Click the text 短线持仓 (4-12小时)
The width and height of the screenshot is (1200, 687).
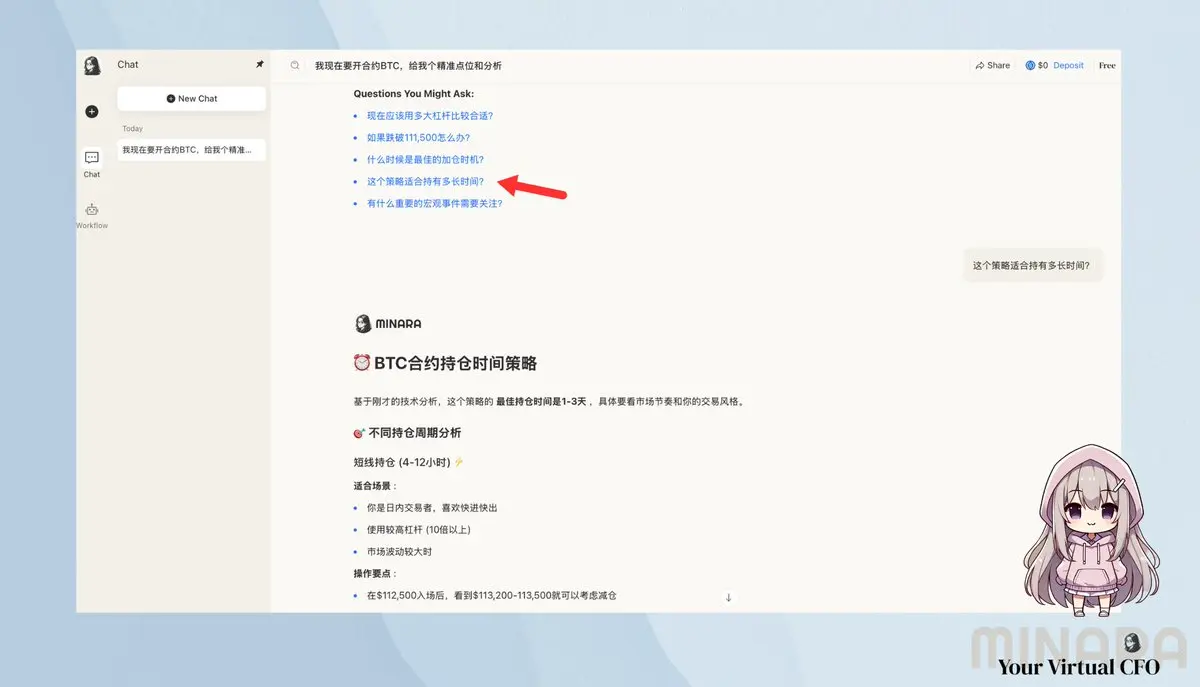coord(408,463)
